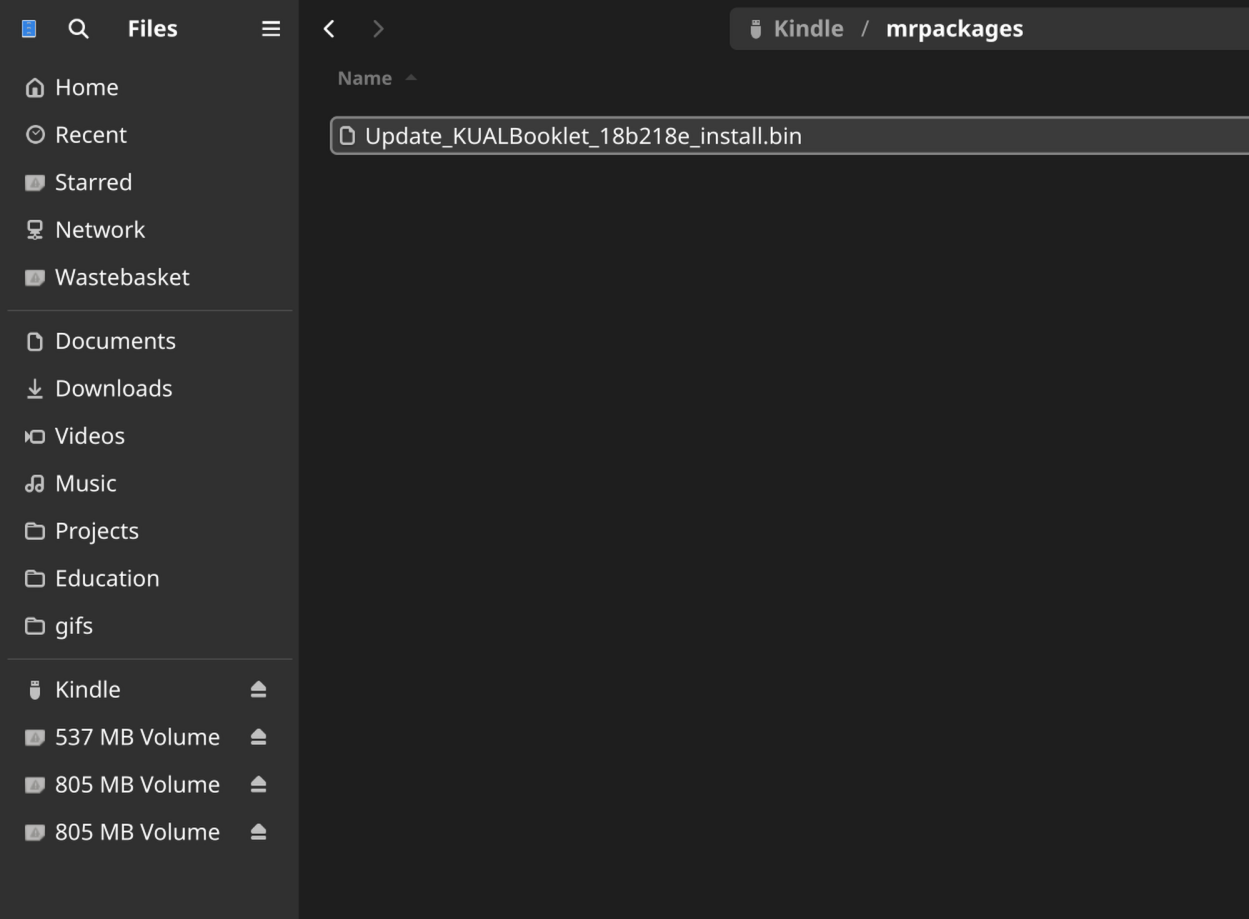Click the search magnifier icon

78,29
